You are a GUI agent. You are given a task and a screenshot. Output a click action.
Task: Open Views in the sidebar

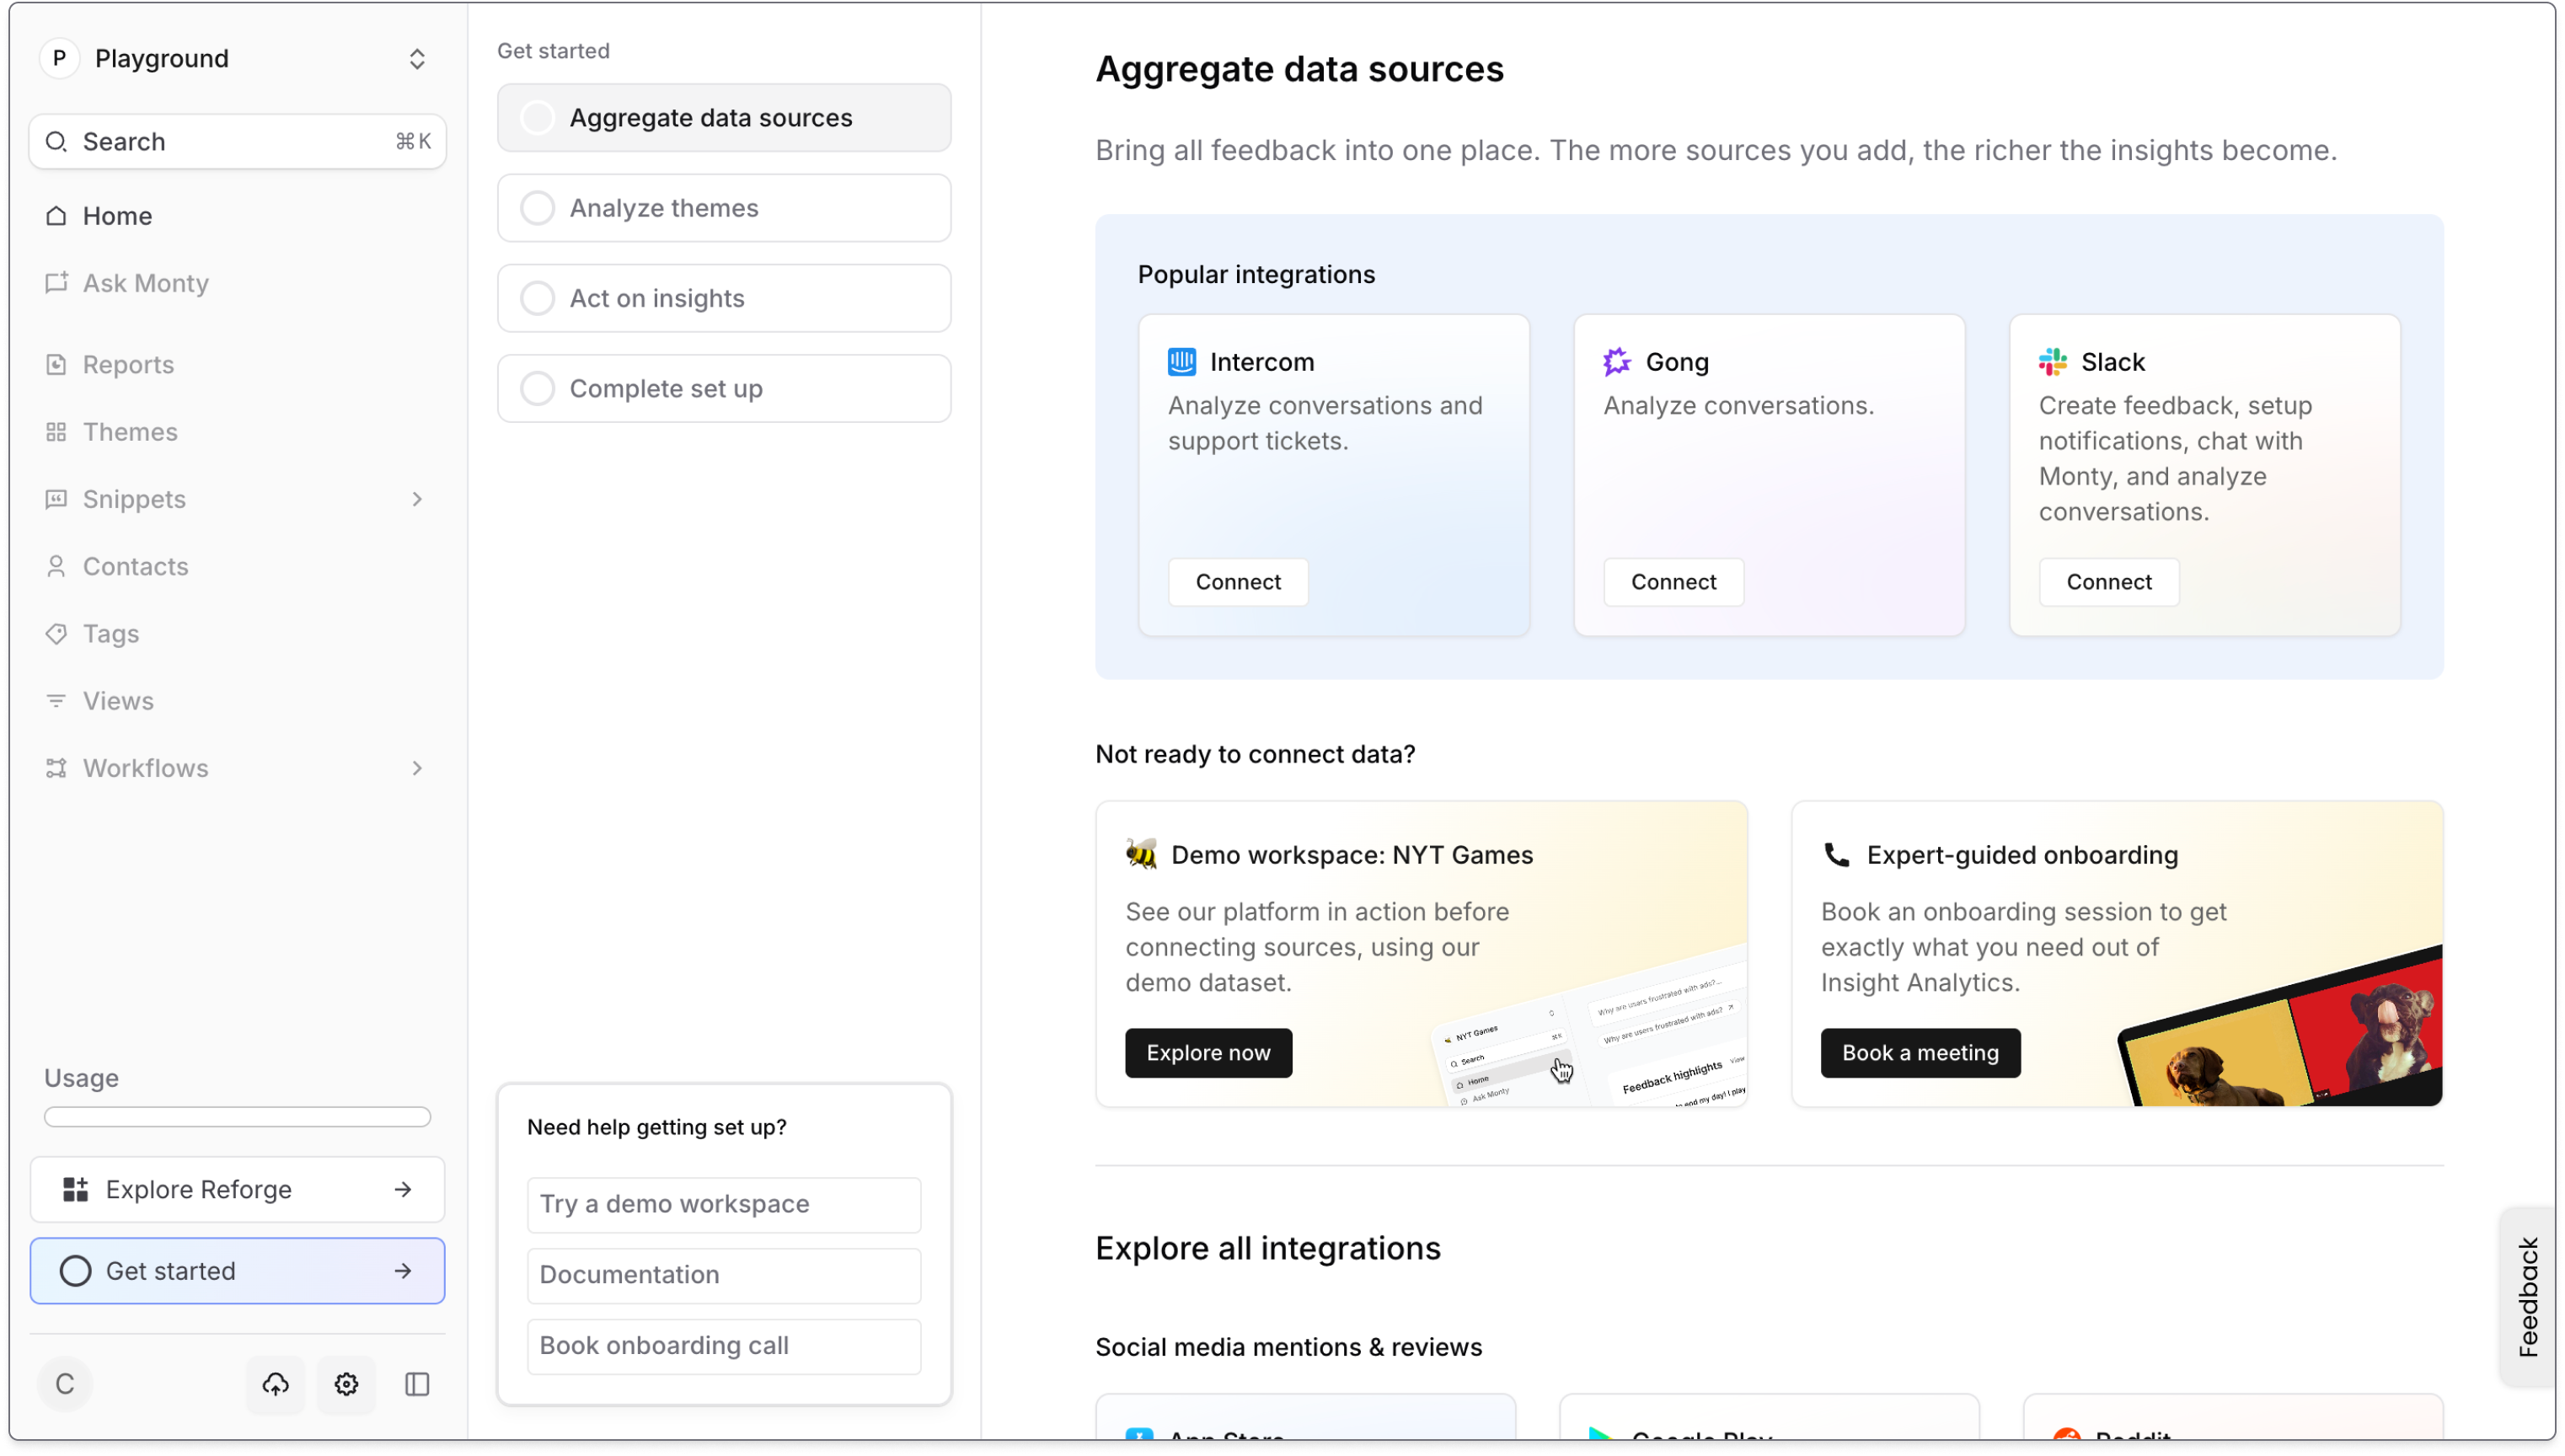pos(238,701)
